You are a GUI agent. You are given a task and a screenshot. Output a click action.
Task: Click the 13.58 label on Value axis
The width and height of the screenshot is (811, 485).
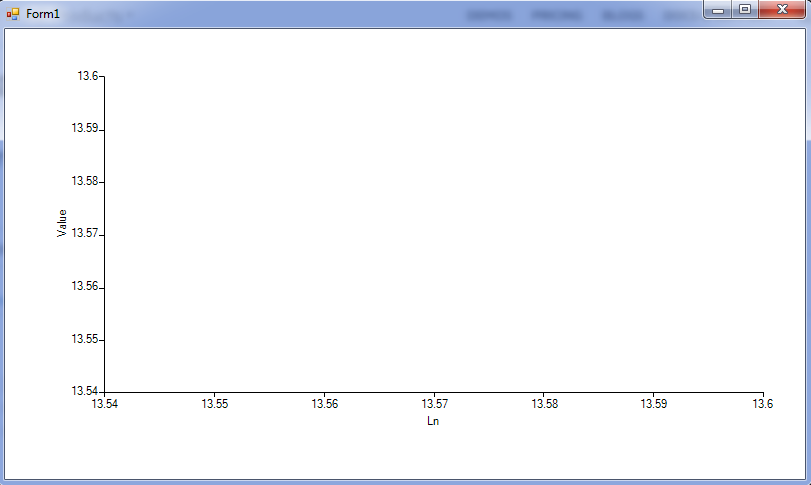(85, 181)
